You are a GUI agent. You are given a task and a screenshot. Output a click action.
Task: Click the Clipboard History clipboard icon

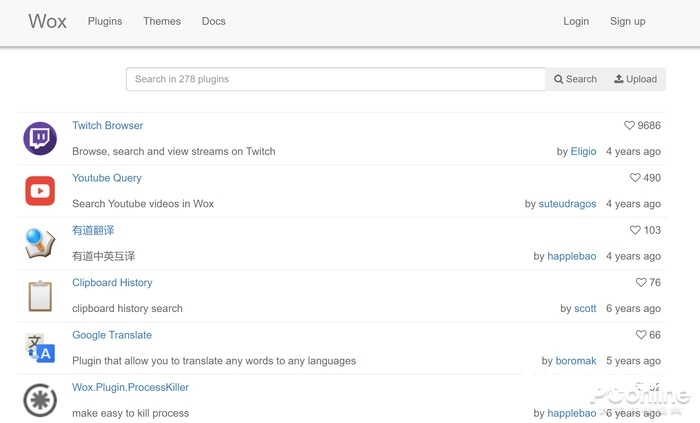pos(40,296)
